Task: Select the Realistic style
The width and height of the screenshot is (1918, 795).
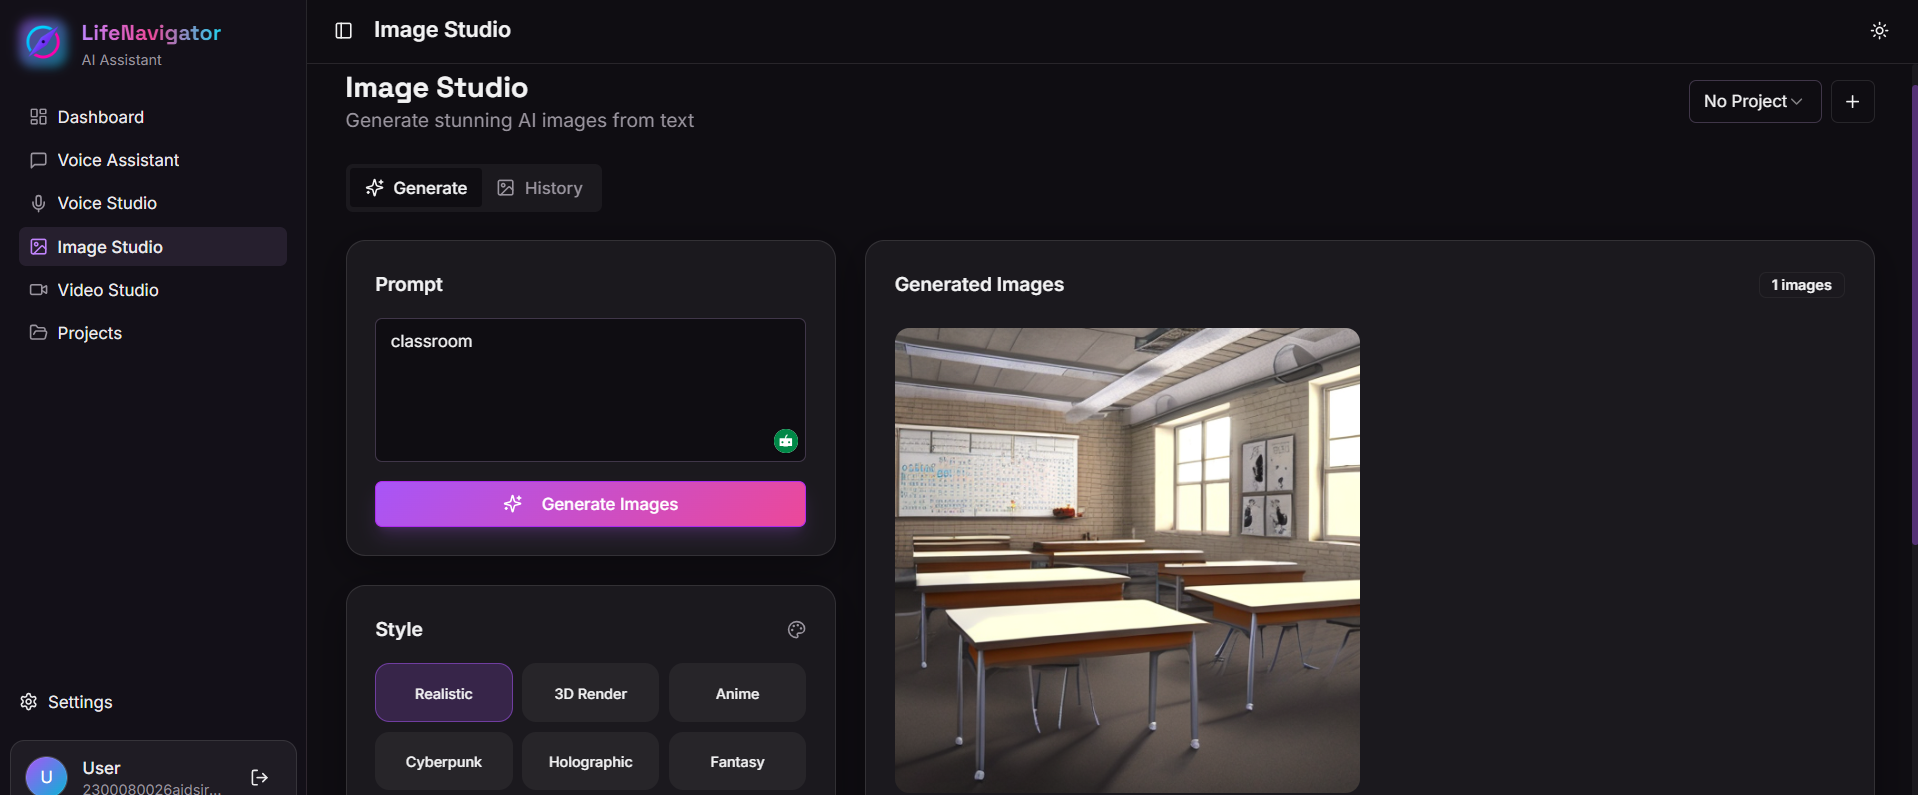Action: tap(444, 693)
